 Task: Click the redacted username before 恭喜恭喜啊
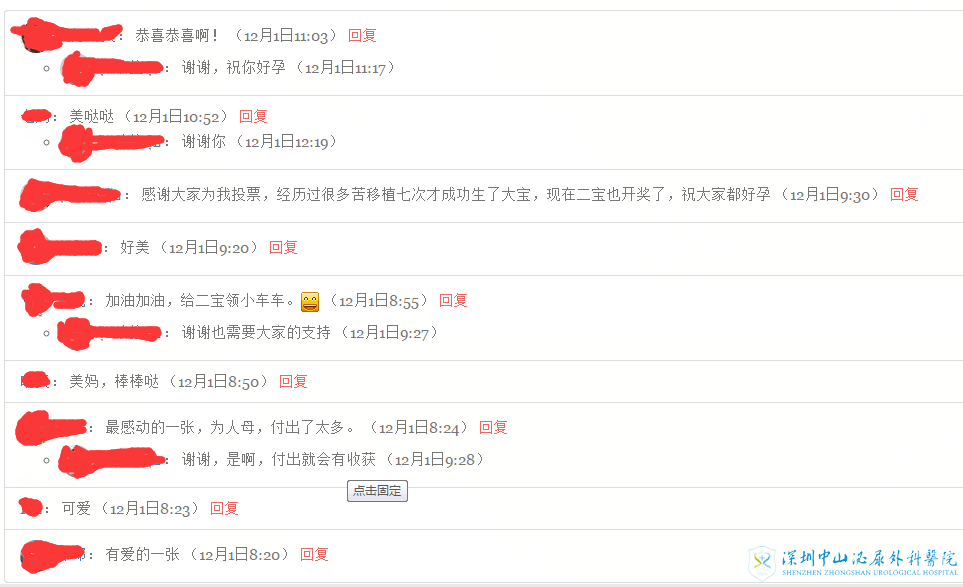(x=68, y=34)
